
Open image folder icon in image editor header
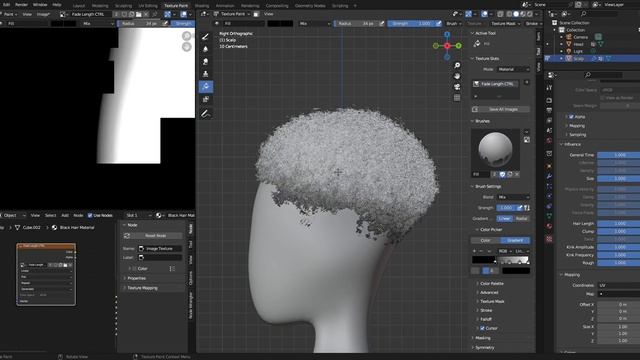point(139,14)
